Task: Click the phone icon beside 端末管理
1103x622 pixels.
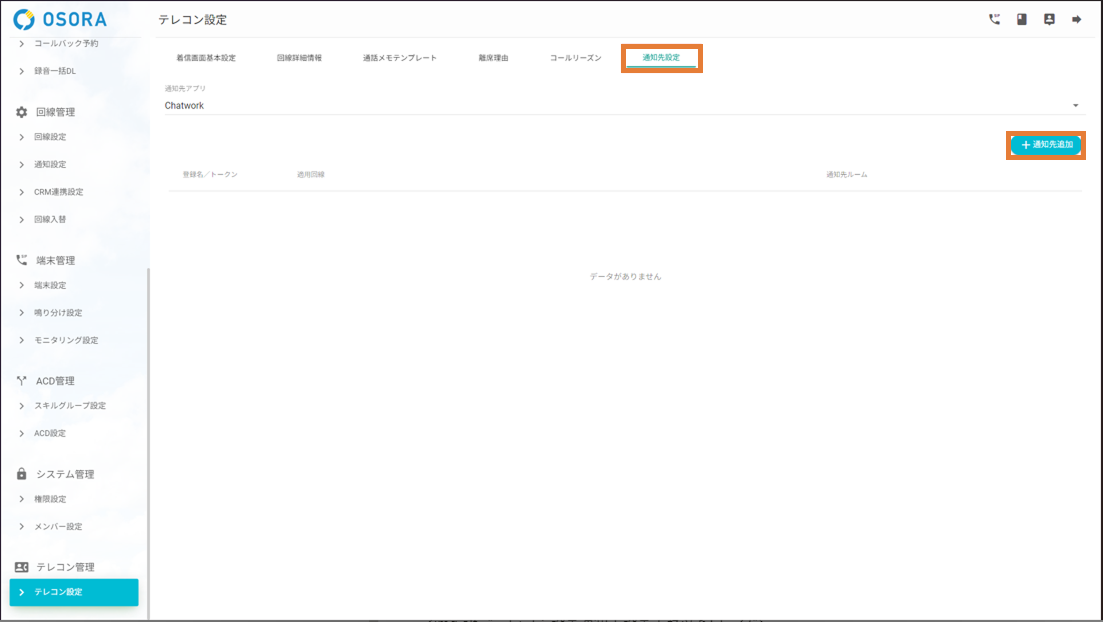Action: [x=22, y=260]
